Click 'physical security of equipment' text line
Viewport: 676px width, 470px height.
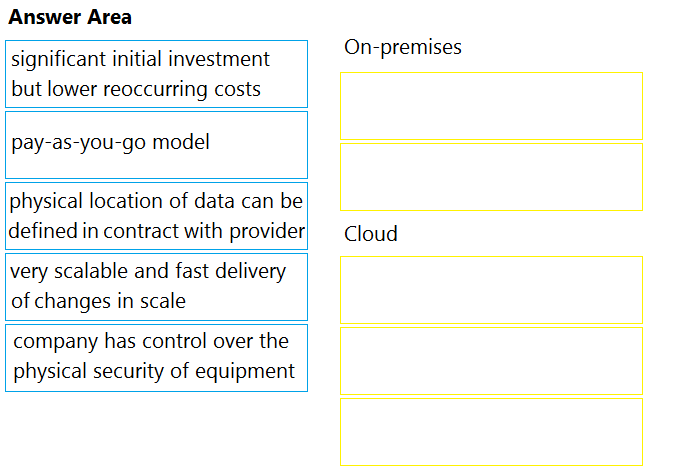pos(154,372)
